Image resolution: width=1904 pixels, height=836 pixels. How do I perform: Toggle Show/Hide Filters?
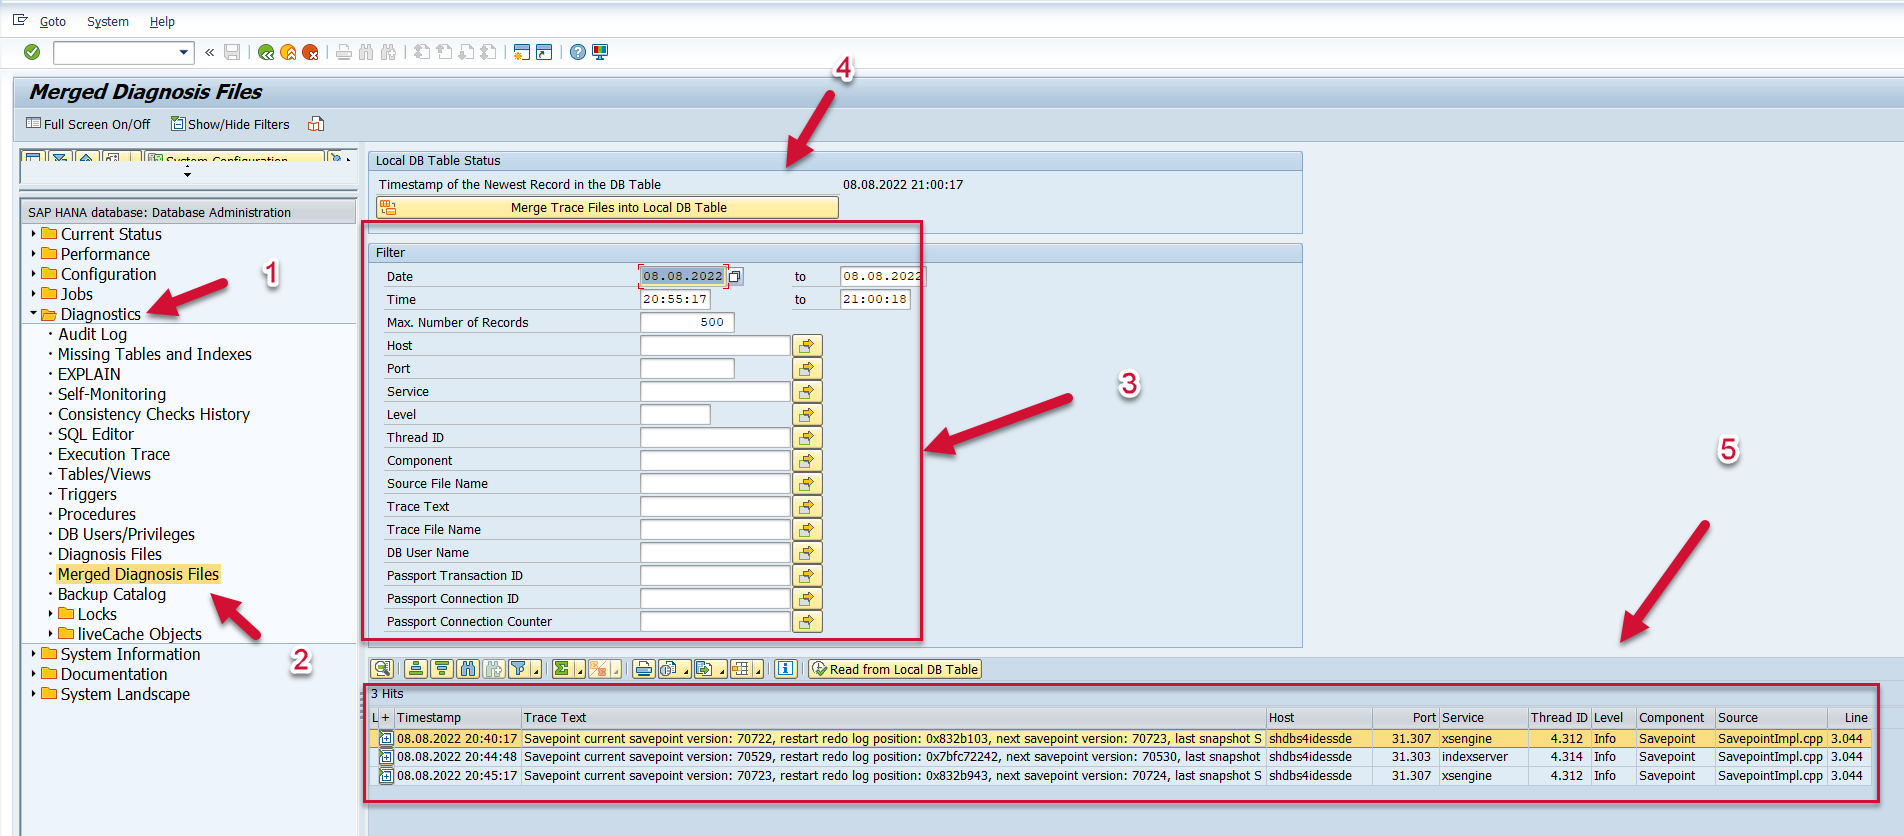click(230, 124)
